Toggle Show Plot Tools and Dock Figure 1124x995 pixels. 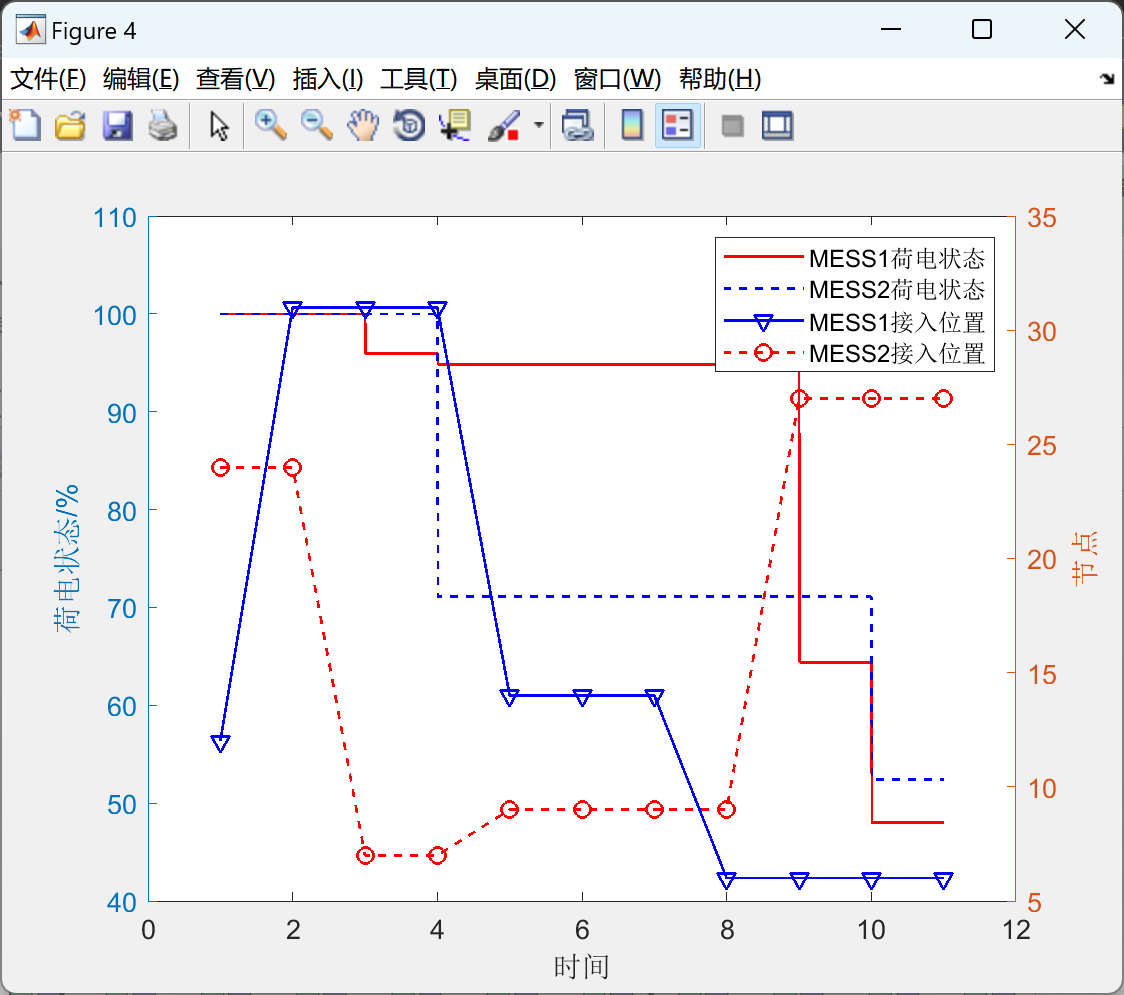coord(778,125)
